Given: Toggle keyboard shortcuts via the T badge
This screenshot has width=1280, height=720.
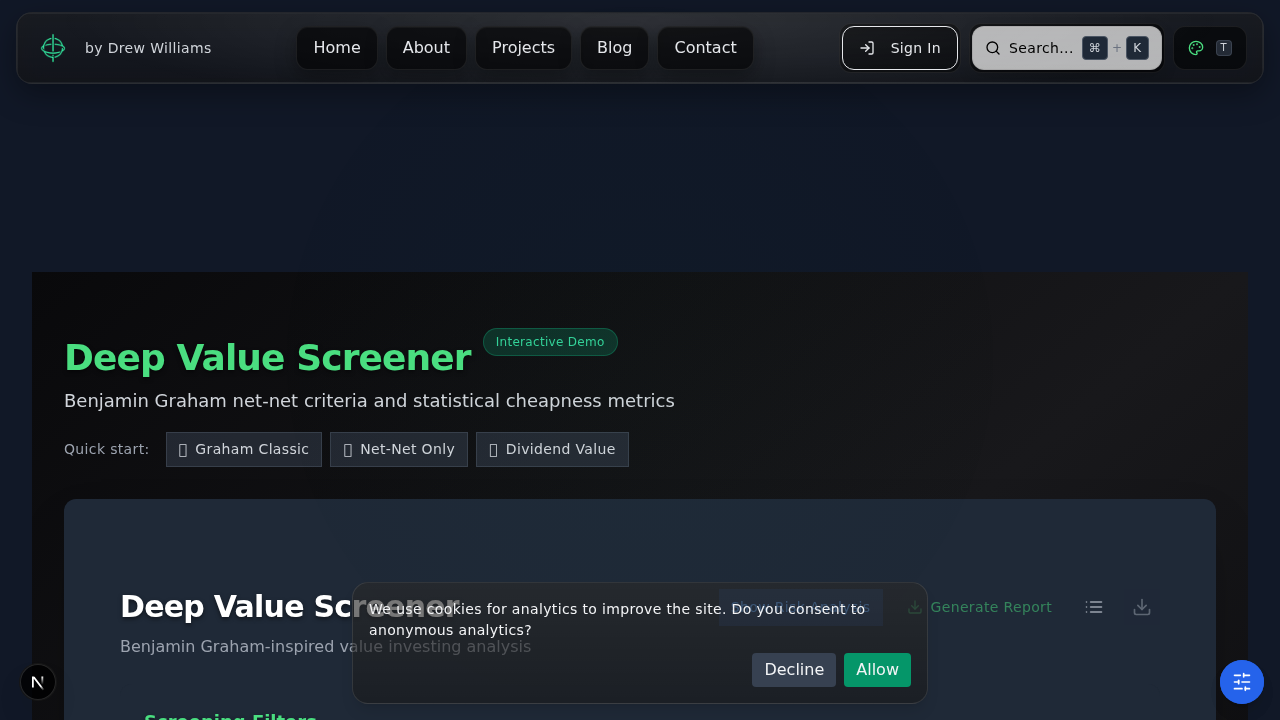Looking at the screenshot, I should [1223, 47].
